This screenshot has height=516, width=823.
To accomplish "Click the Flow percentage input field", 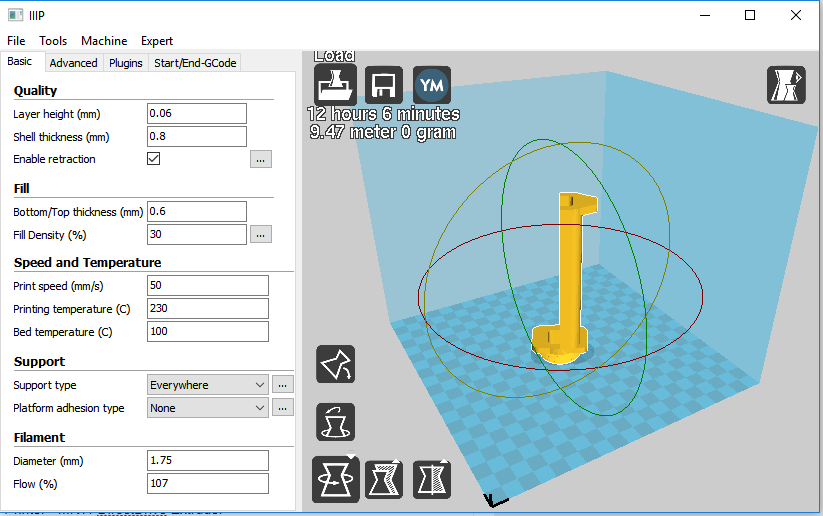I will pyautogui.click(x=208, y=483).
